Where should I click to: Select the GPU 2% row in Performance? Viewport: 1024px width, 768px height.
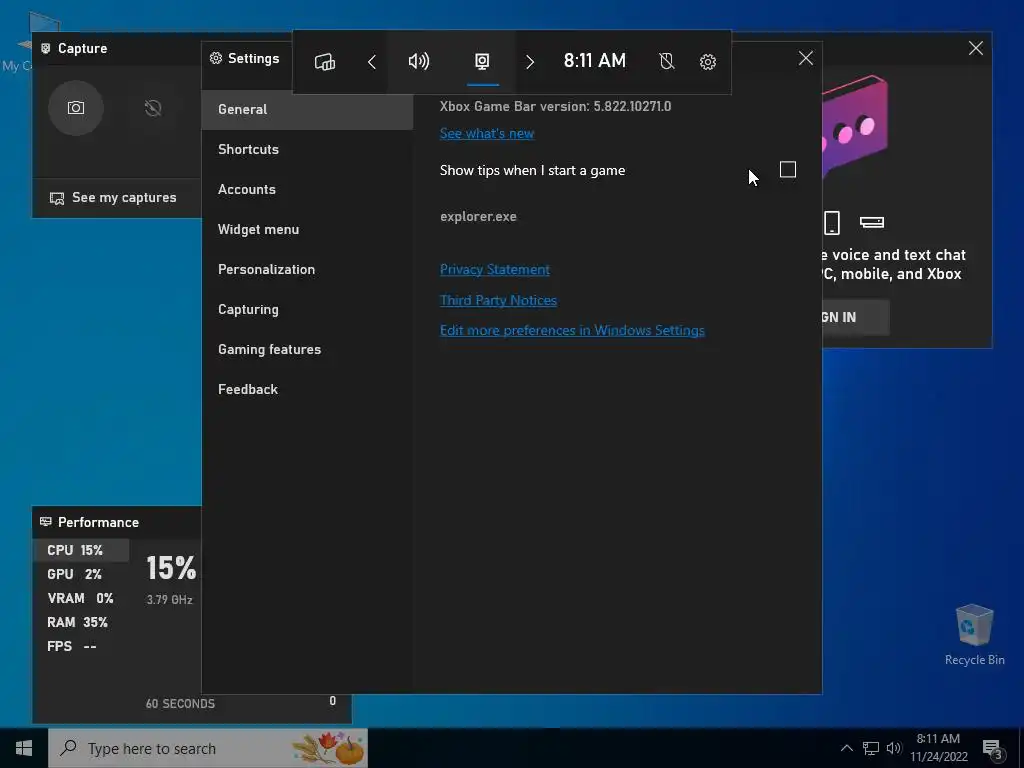tap(81, 574)
